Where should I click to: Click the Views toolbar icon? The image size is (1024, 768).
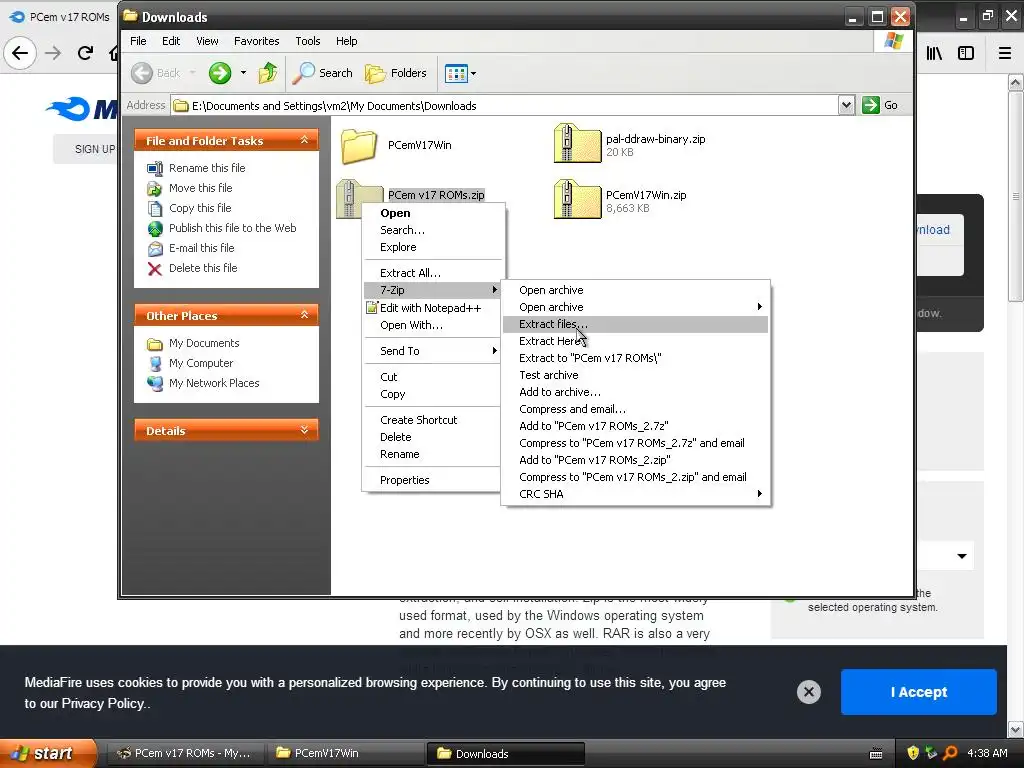[x=456, y=73]
